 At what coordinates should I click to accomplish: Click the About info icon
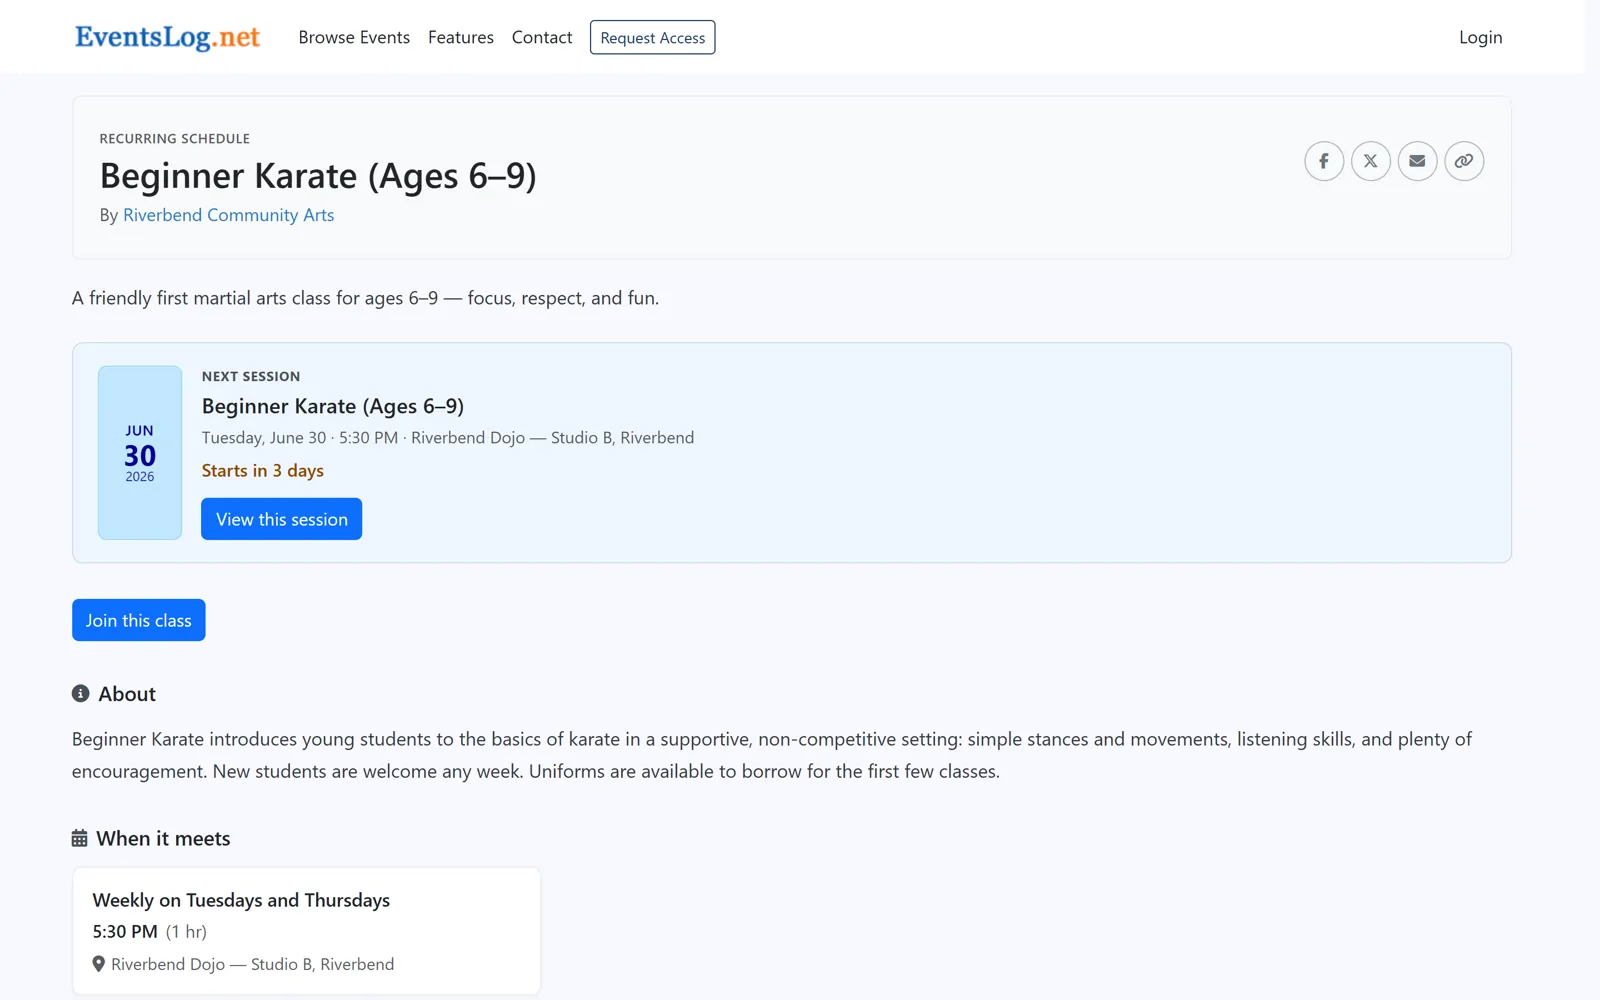pyautogui.click(x=81, y=693)
